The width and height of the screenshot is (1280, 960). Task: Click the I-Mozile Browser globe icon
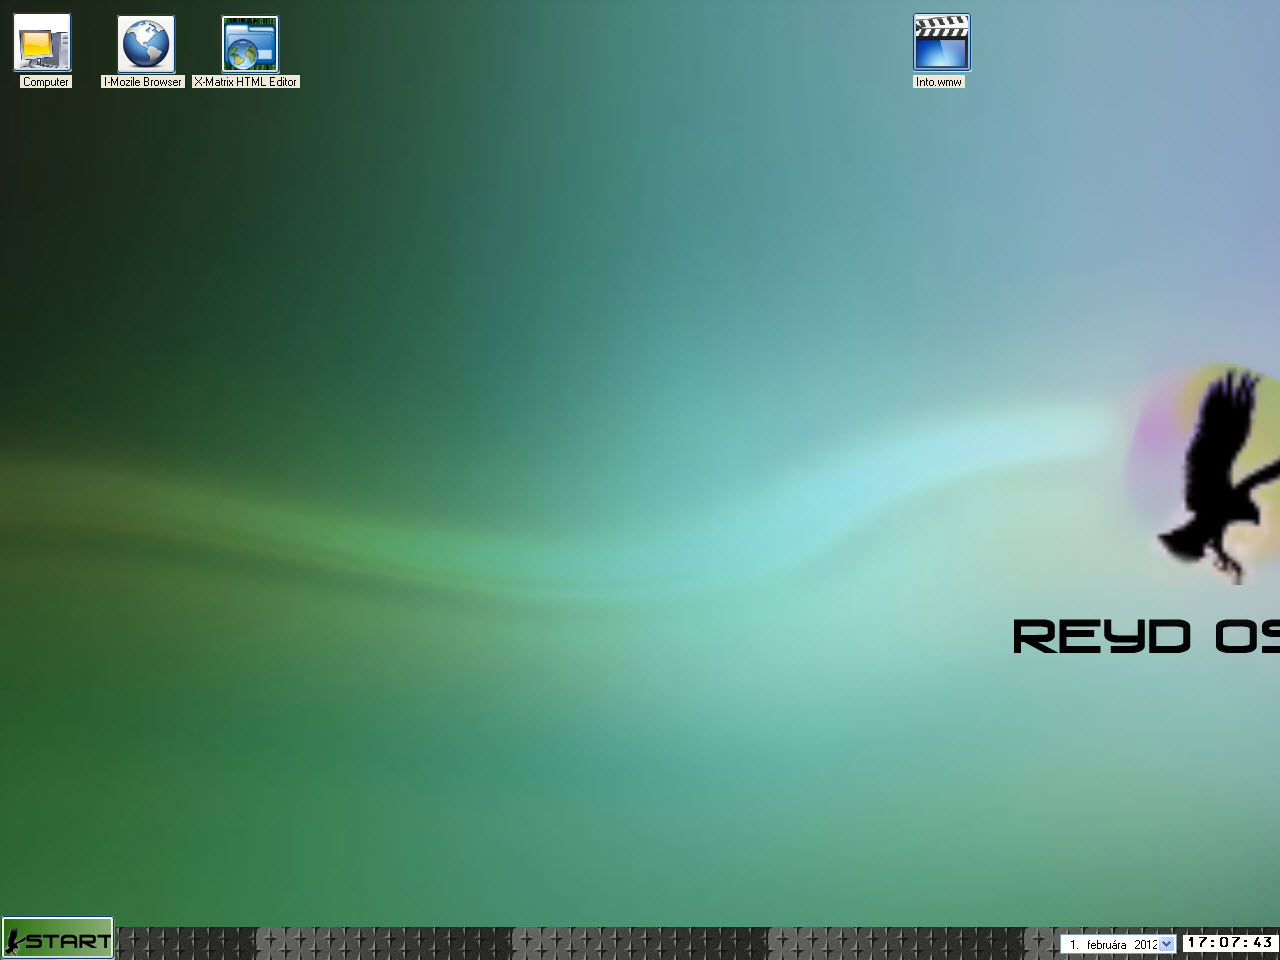[x=146, y=44]
